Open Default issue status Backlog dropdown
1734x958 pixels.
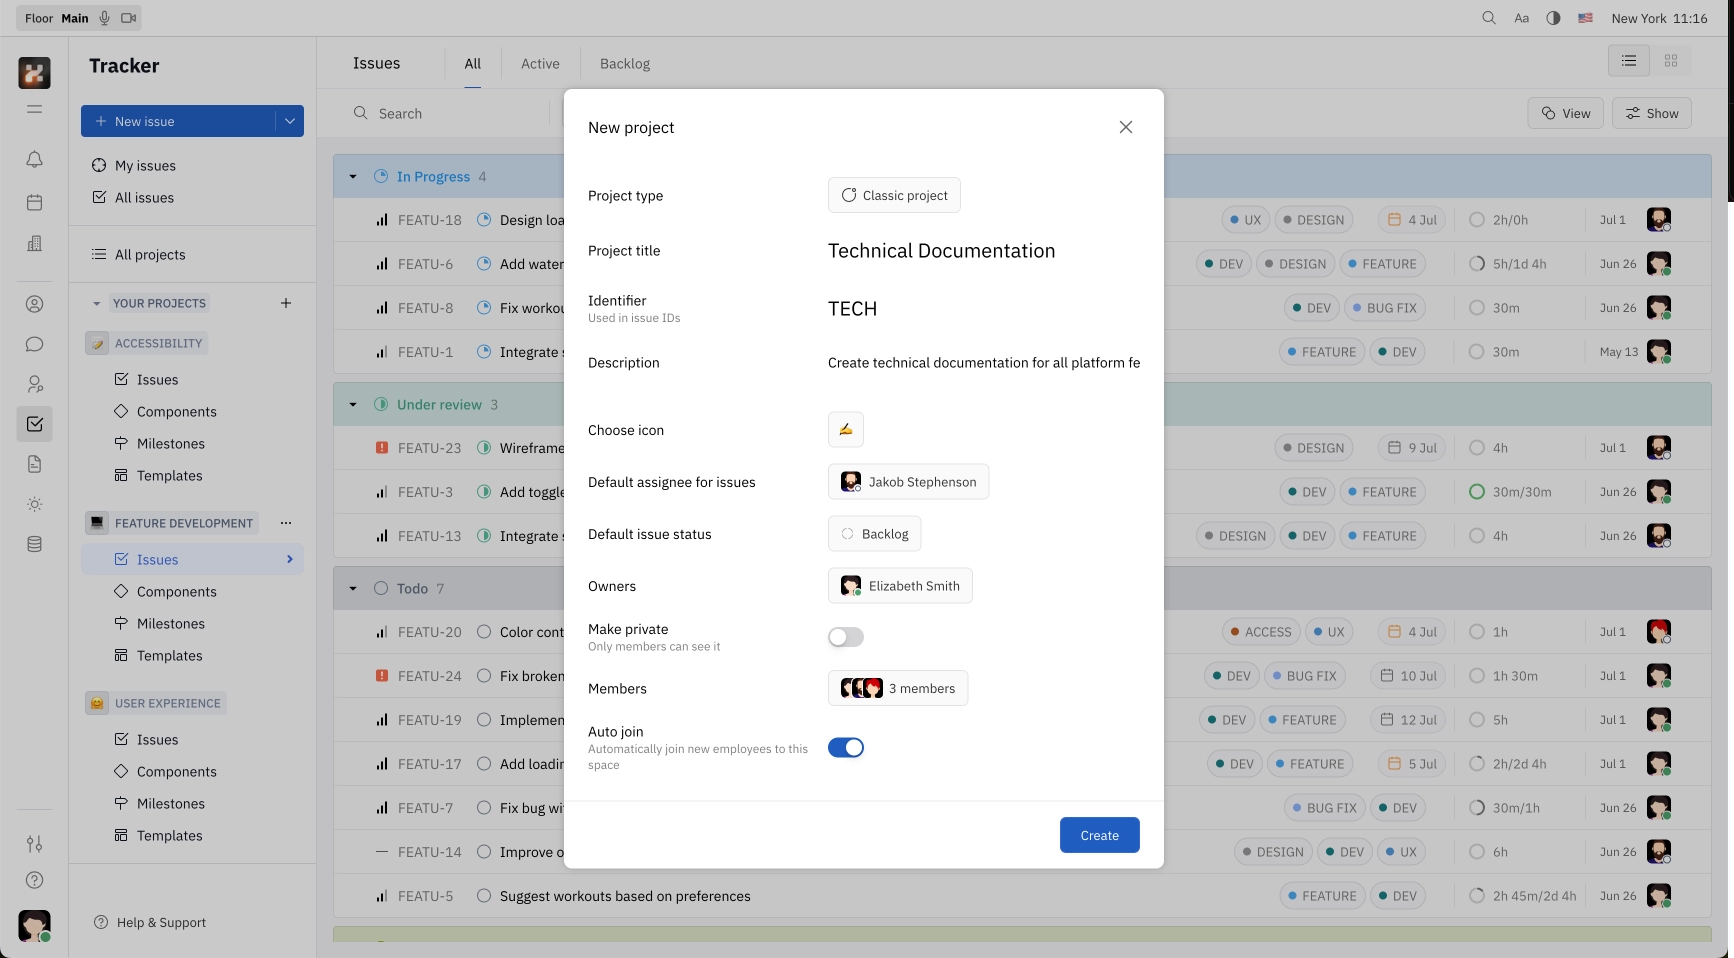click(x=874, y=534)
